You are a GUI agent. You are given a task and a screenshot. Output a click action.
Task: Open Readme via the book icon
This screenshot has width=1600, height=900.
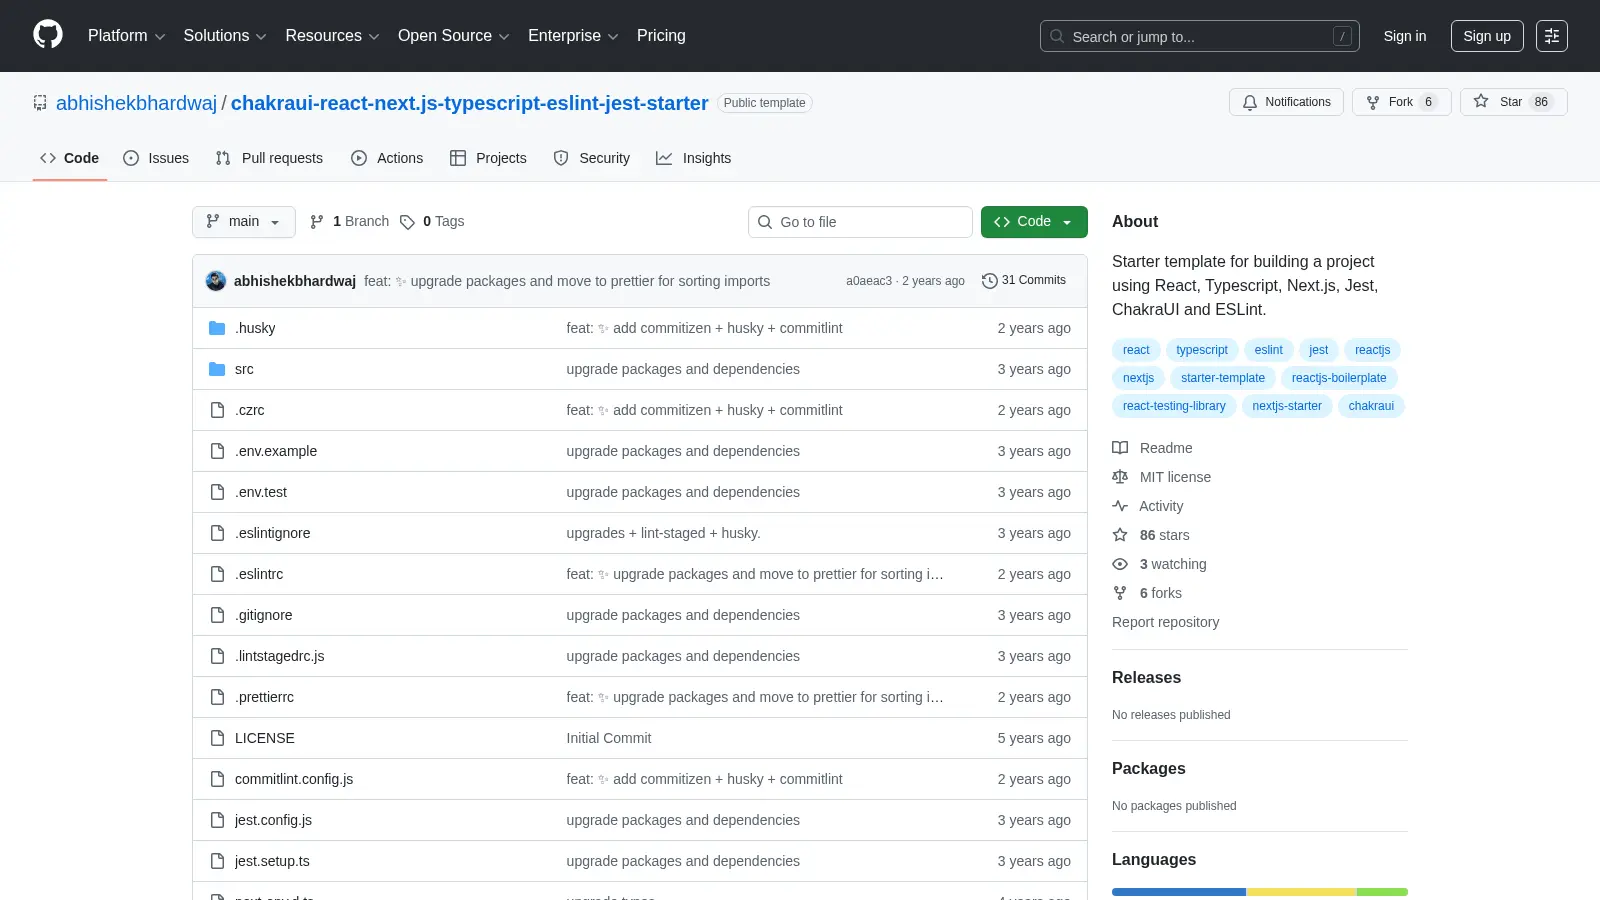[1120, 448]
